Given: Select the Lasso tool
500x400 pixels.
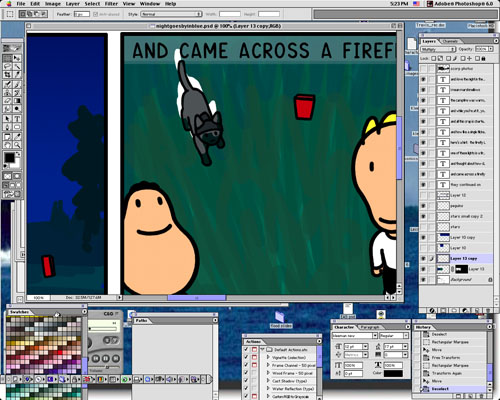Looking at the screenshot, I should (7, 66).
